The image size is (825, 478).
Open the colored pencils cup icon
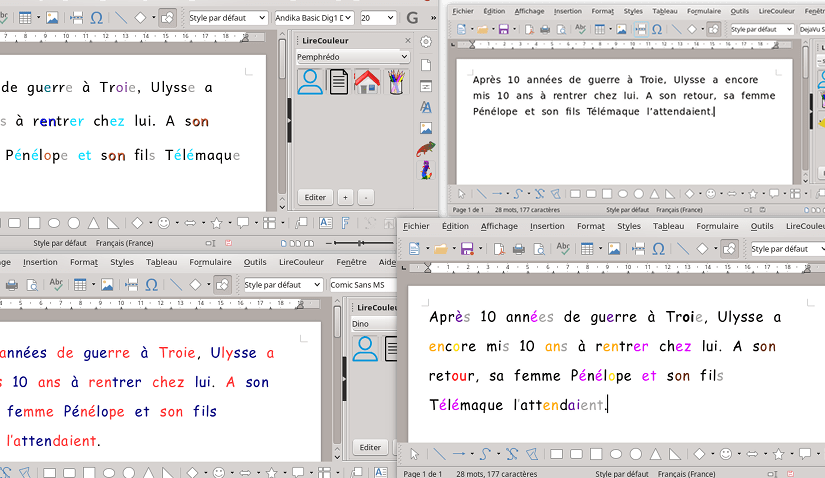[x=395, y=81]
